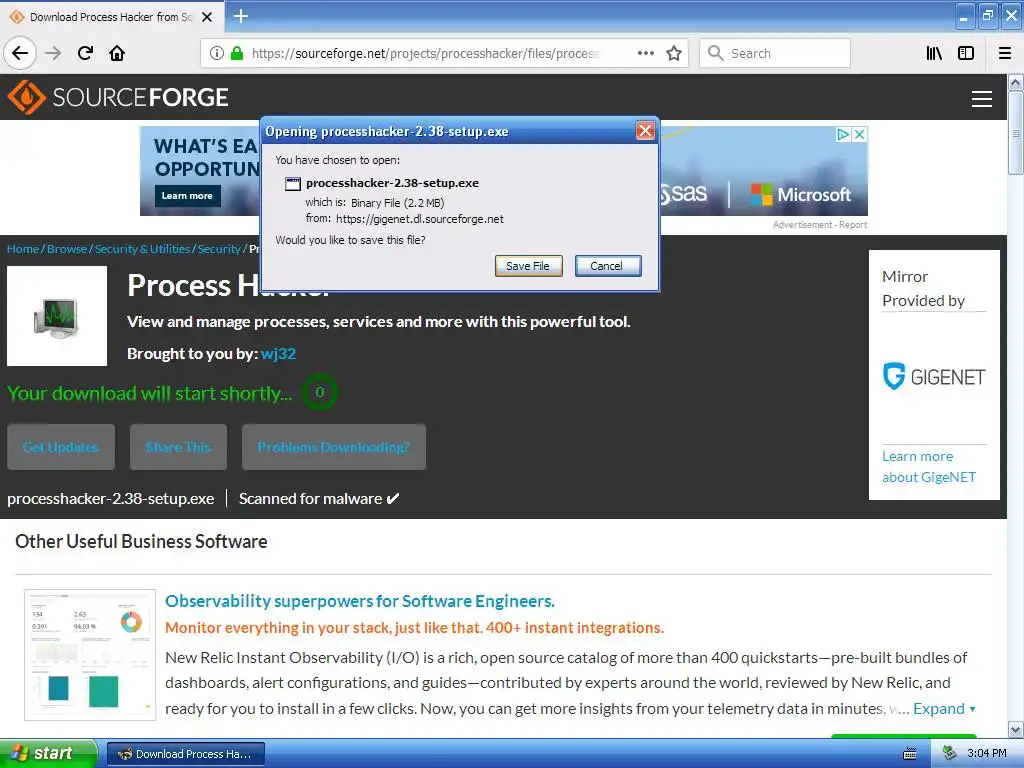1024x768 pixels.
Task: Open page actions three-dots menu
Action: (x=645, y=54)
